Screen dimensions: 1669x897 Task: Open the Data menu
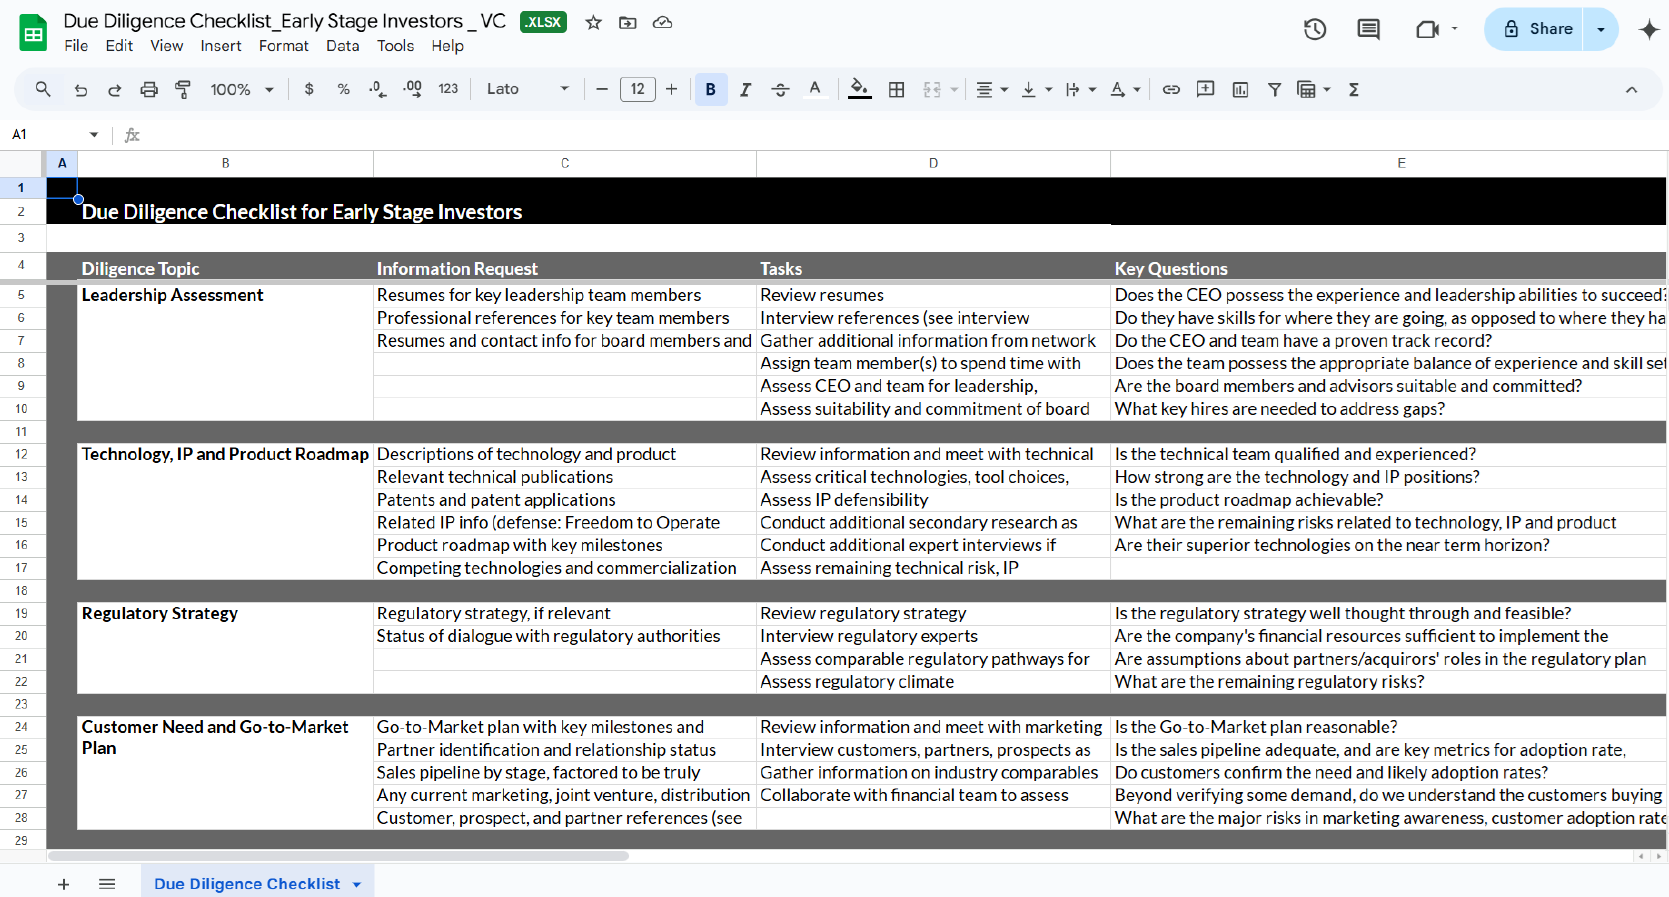point(342,46)
